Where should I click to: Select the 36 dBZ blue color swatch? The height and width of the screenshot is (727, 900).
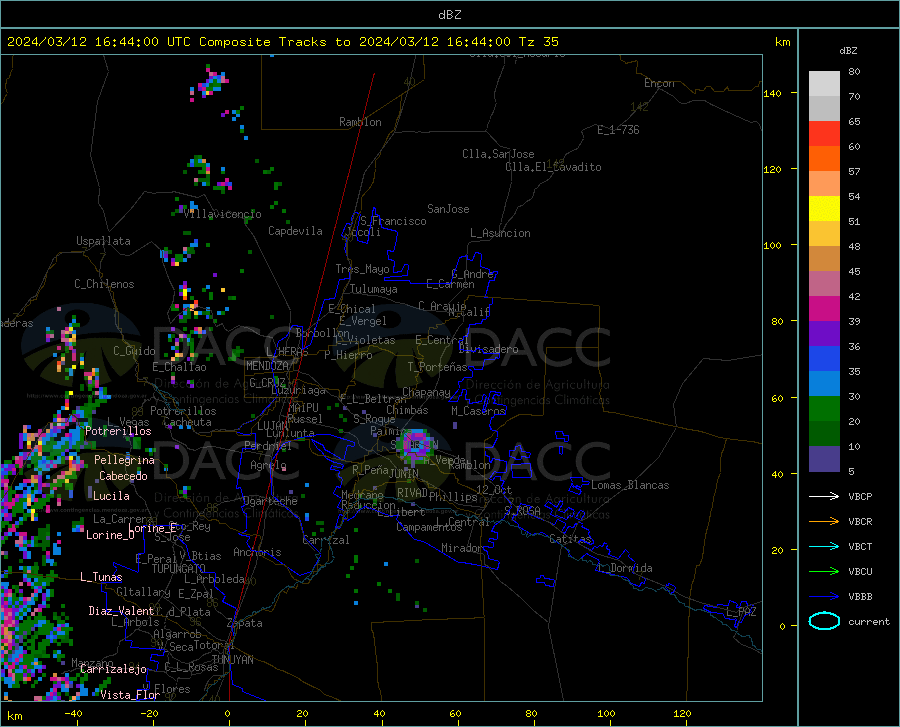click(x=824, y=359)
